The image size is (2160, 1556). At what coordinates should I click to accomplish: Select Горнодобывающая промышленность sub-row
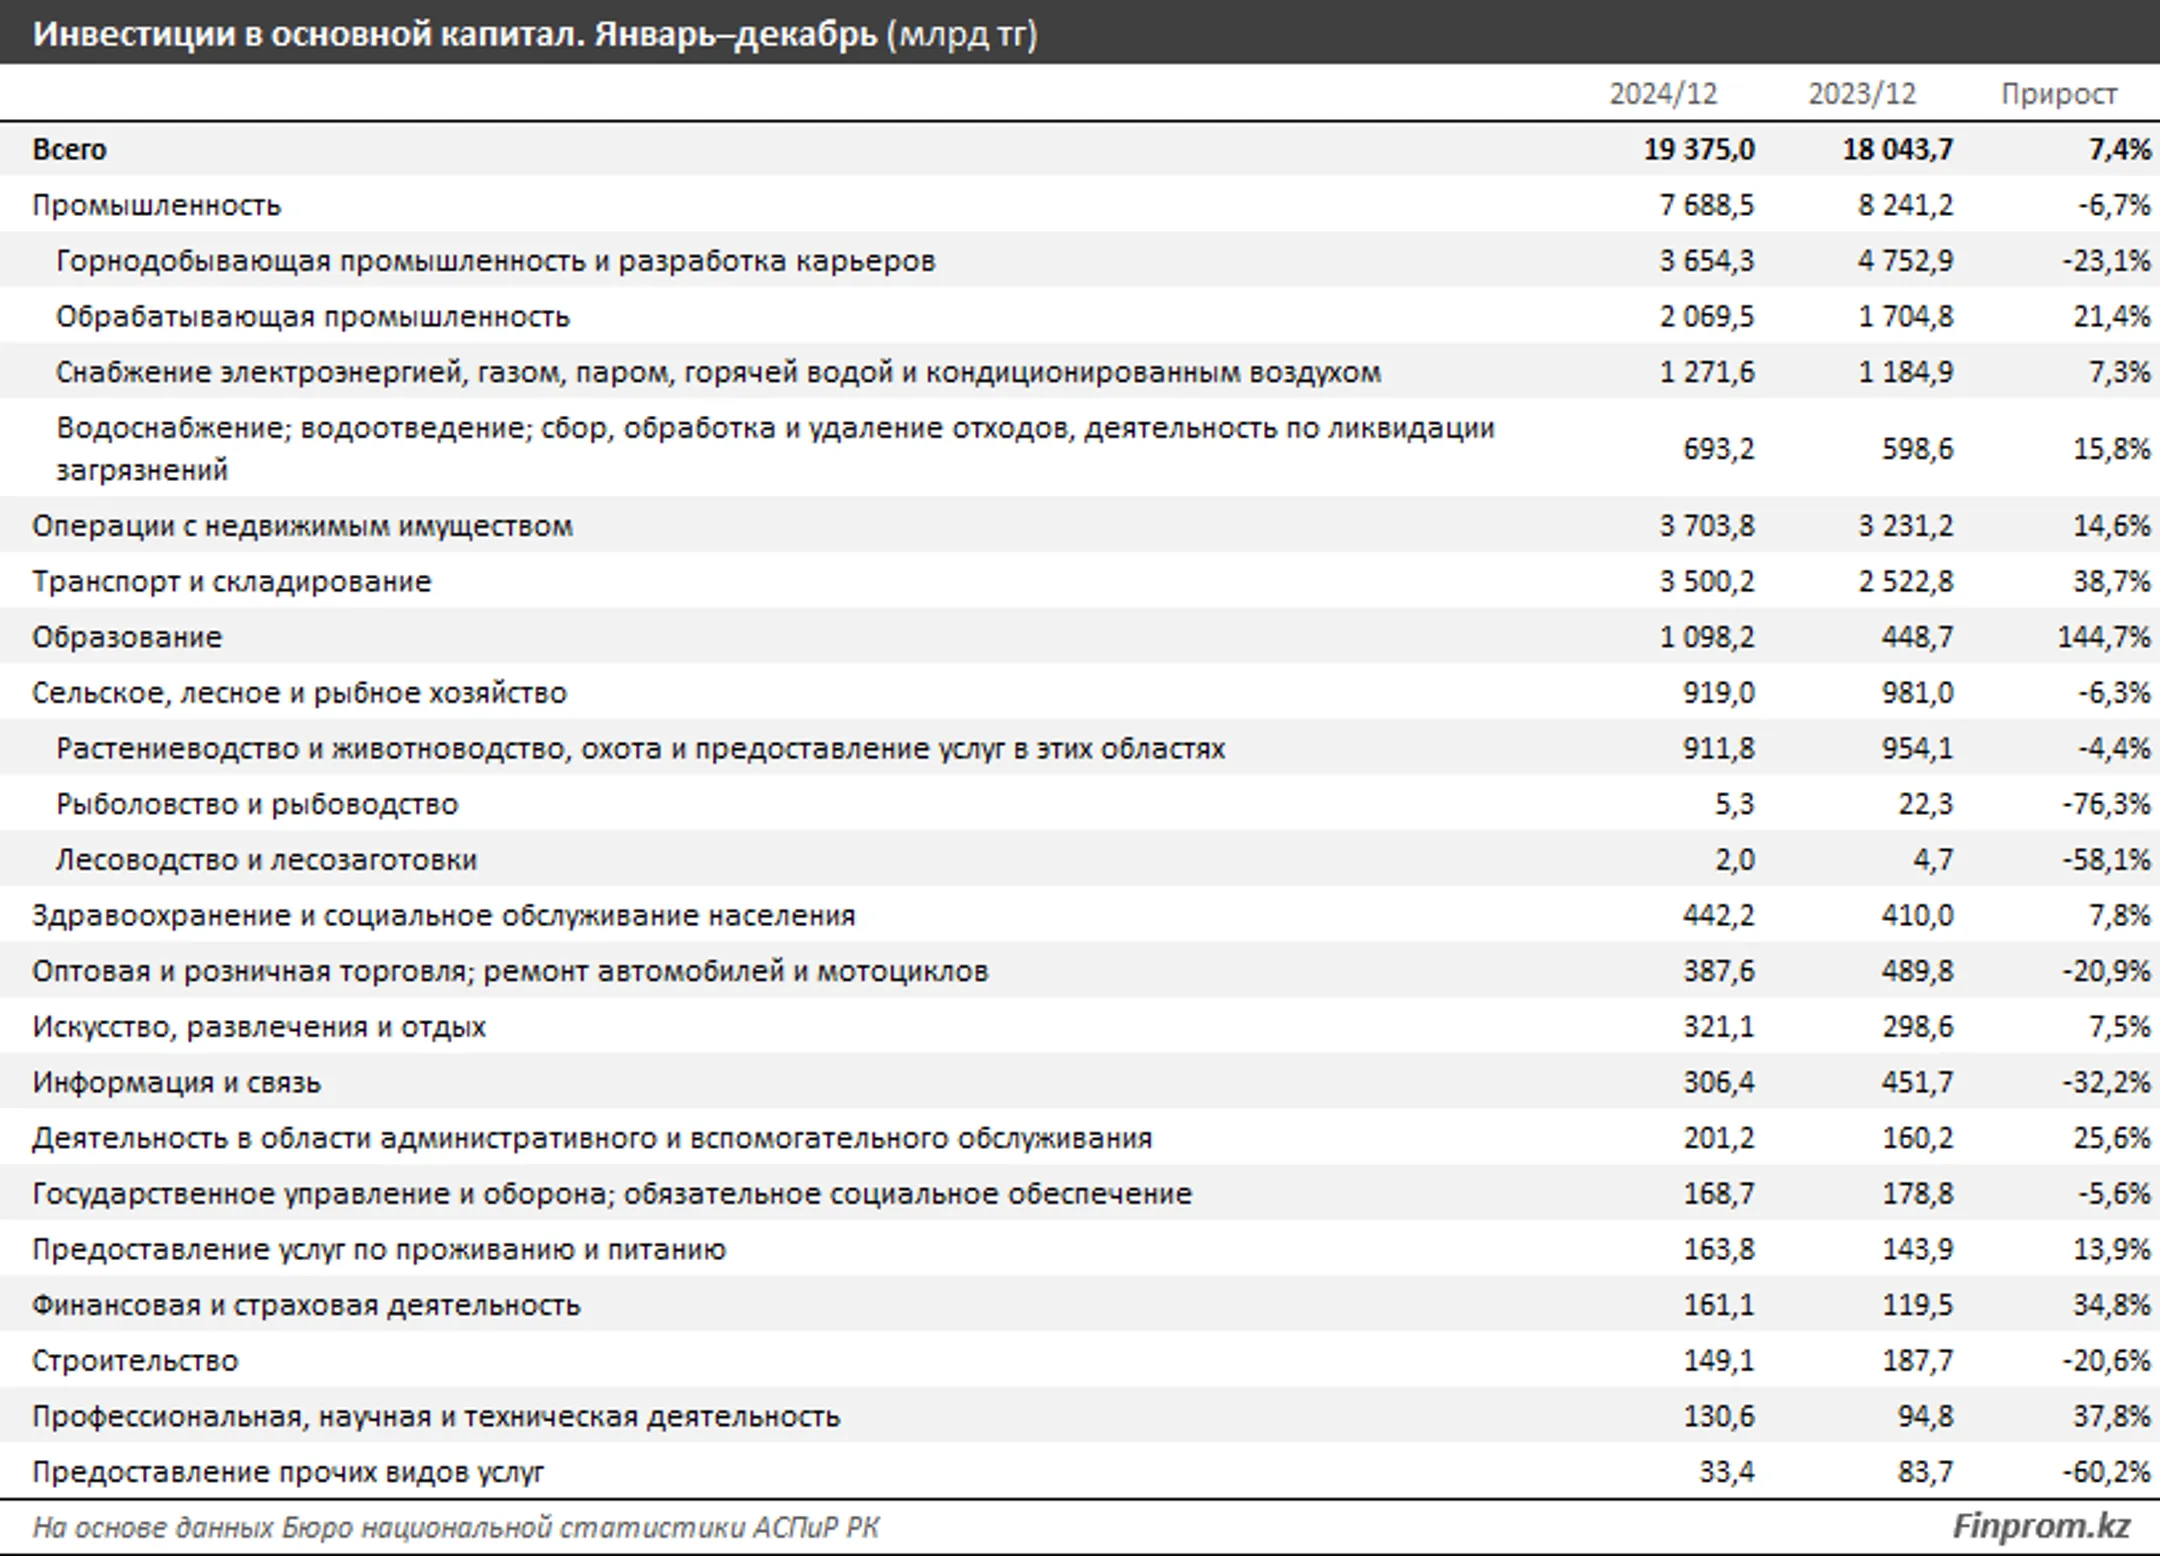(x=1080, y=261)
